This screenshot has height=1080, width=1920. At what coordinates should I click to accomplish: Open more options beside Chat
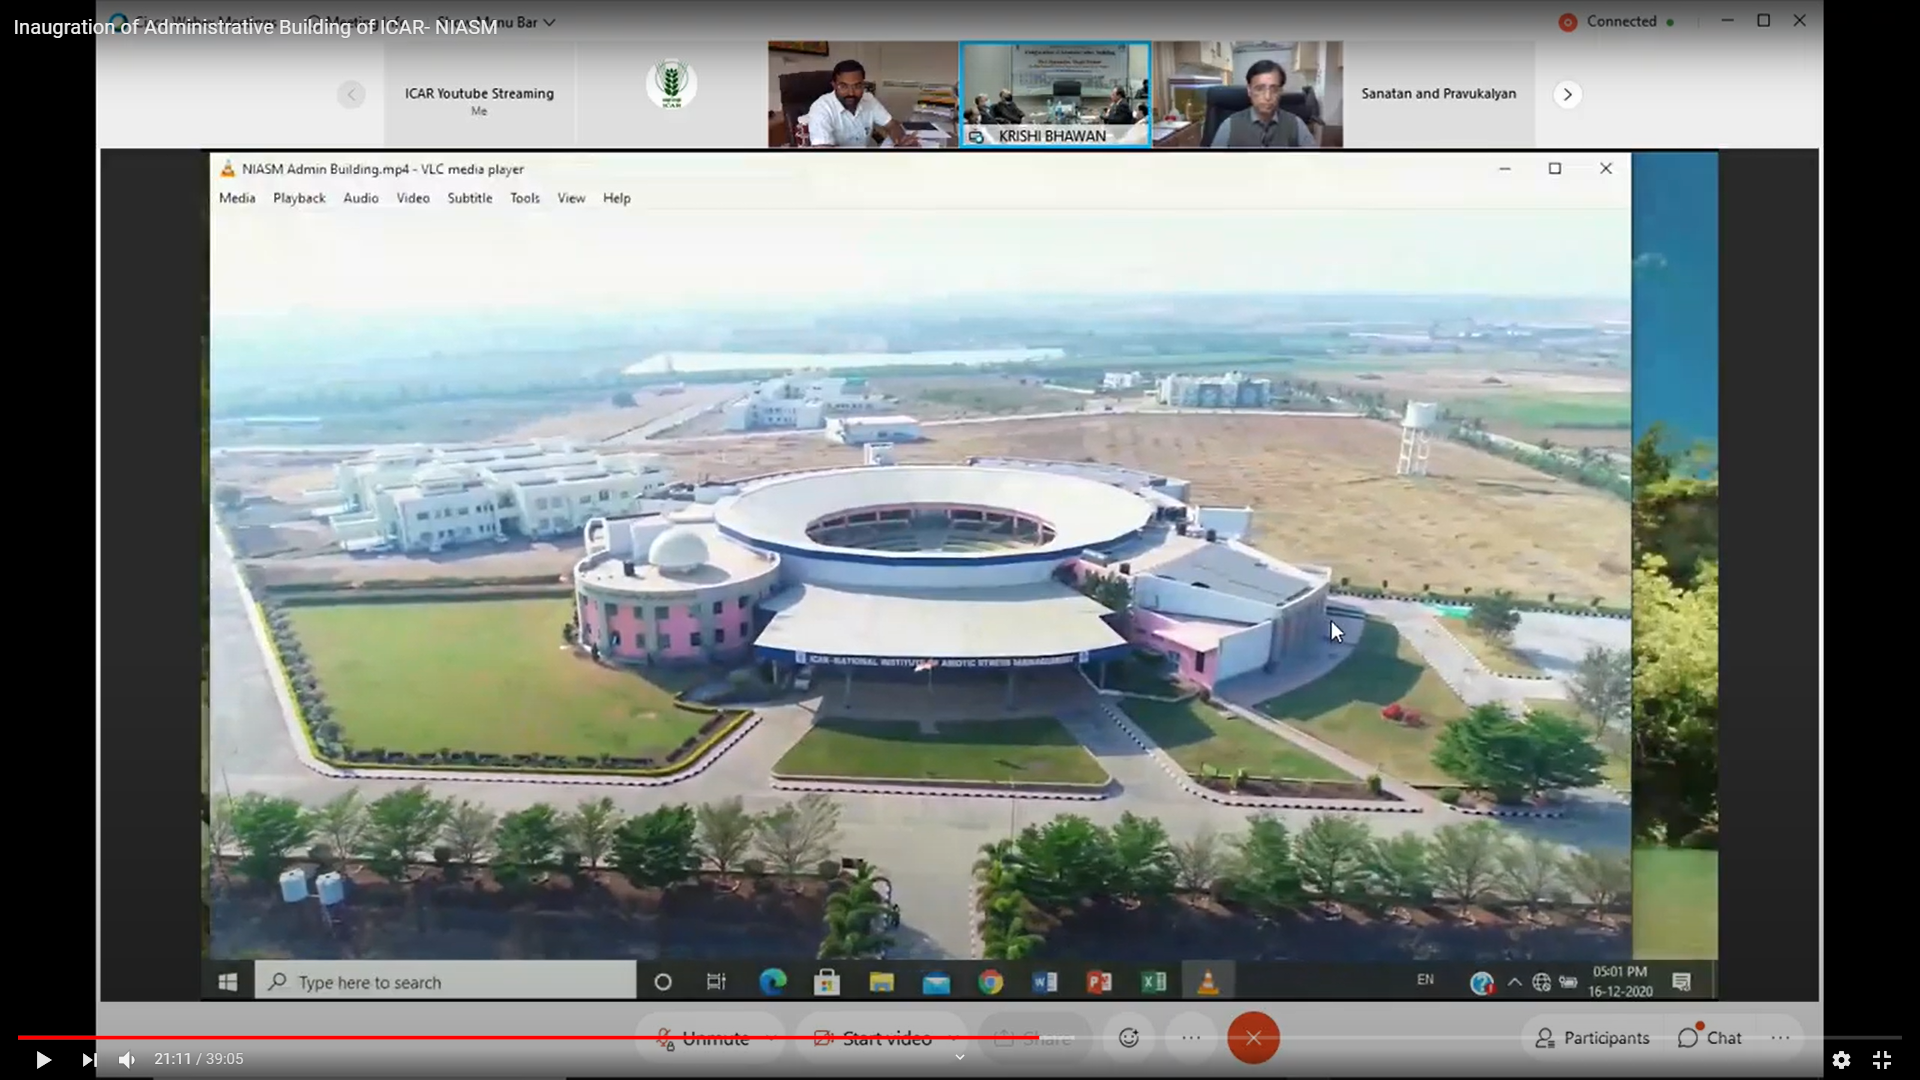[1781, 1038]
